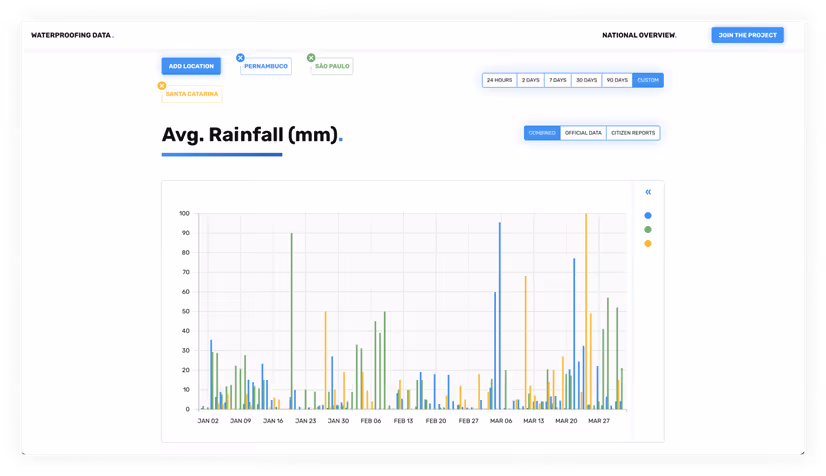
Task: Click the JAN 02 axis label
Action: 208,421
